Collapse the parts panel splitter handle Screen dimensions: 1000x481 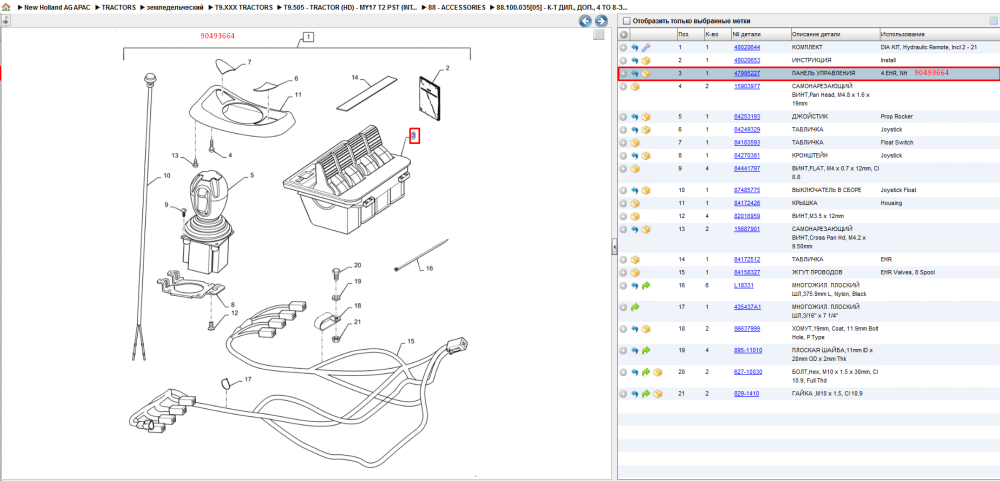tap(614, 246)
